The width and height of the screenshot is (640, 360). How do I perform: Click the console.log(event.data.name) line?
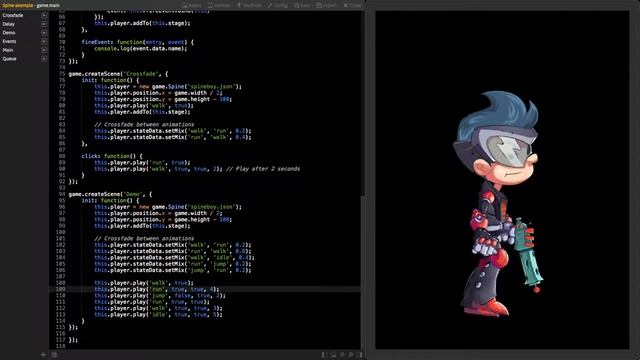tap(141, 49)
